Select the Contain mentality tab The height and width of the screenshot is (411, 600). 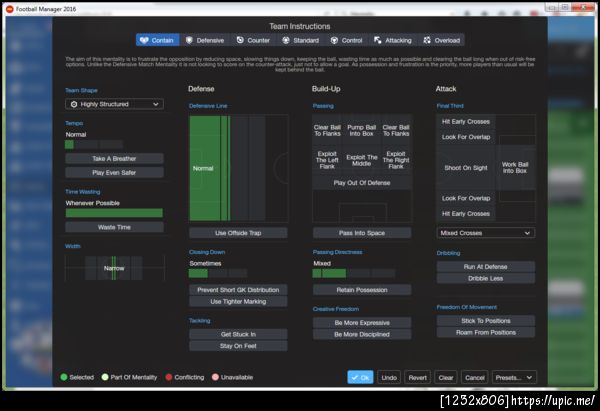[158, 40]
